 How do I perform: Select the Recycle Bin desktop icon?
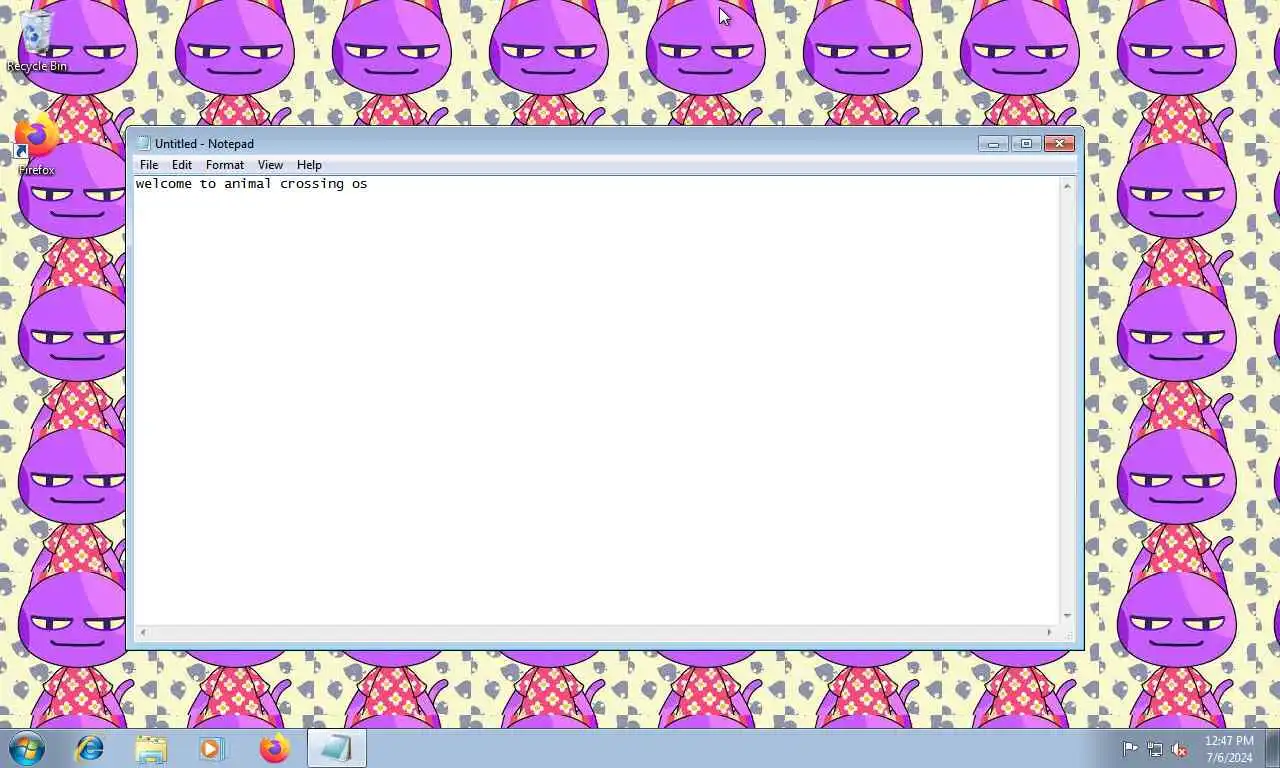37,41
